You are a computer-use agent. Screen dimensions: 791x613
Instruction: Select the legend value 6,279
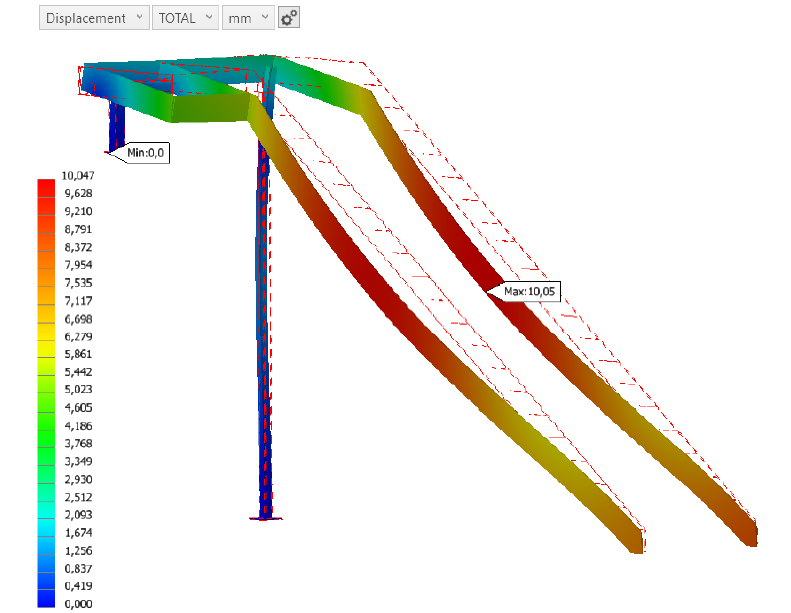78,337
